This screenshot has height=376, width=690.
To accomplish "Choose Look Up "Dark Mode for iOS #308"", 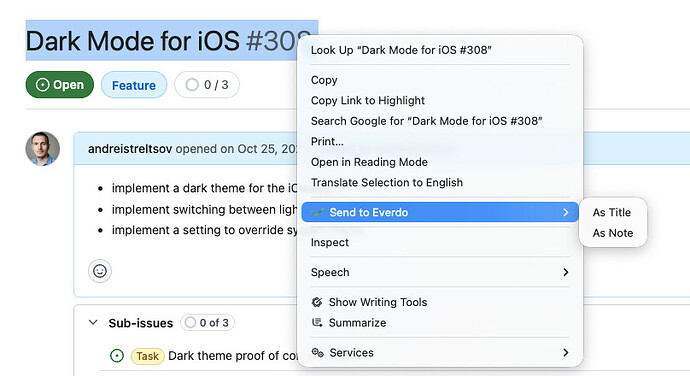I will pyautogui.click(x=440, y=50).
